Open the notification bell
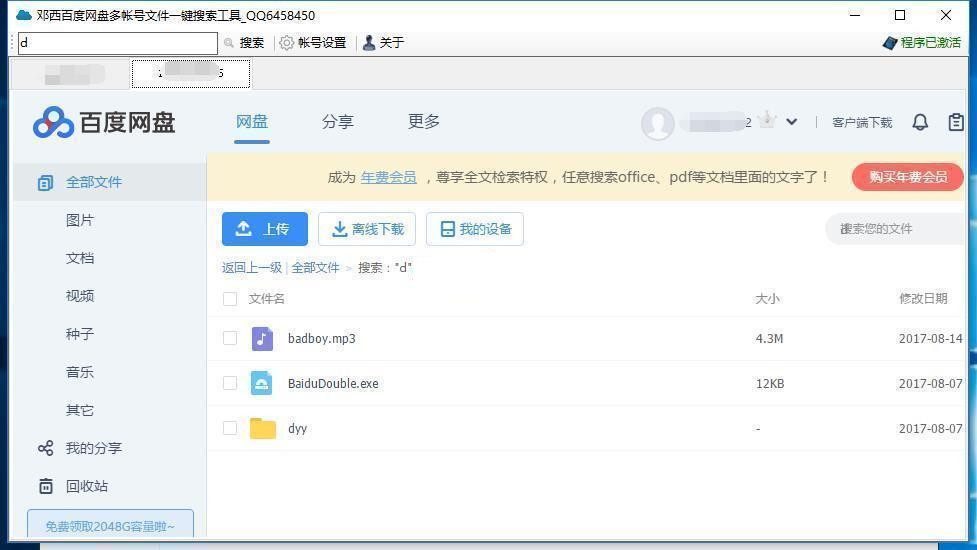This screenshot has height=550, width=977. 920,122
